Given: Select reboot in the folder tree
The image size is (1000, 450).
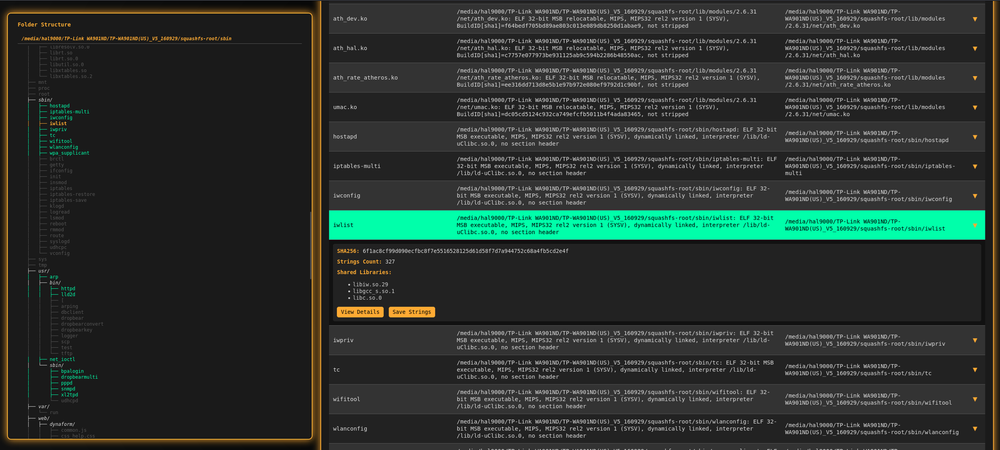Looking at the screenshot, I should [58, 224].
